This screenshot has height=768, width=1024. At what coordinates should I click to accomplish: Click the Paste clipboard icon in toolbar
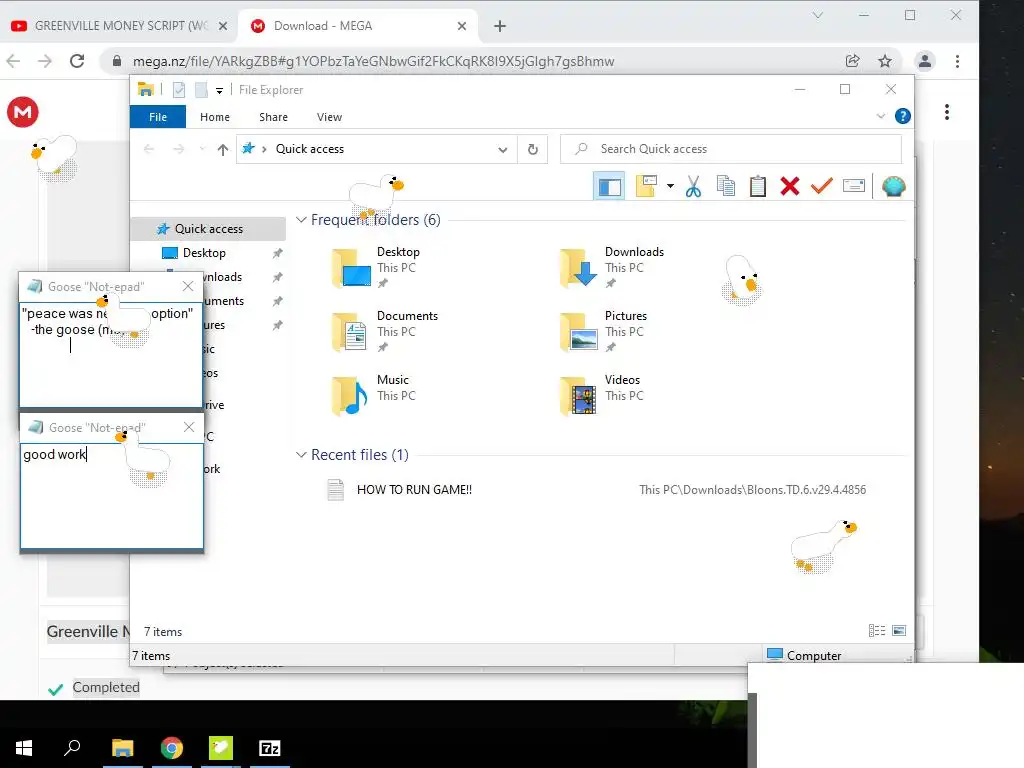pos(758,187)
